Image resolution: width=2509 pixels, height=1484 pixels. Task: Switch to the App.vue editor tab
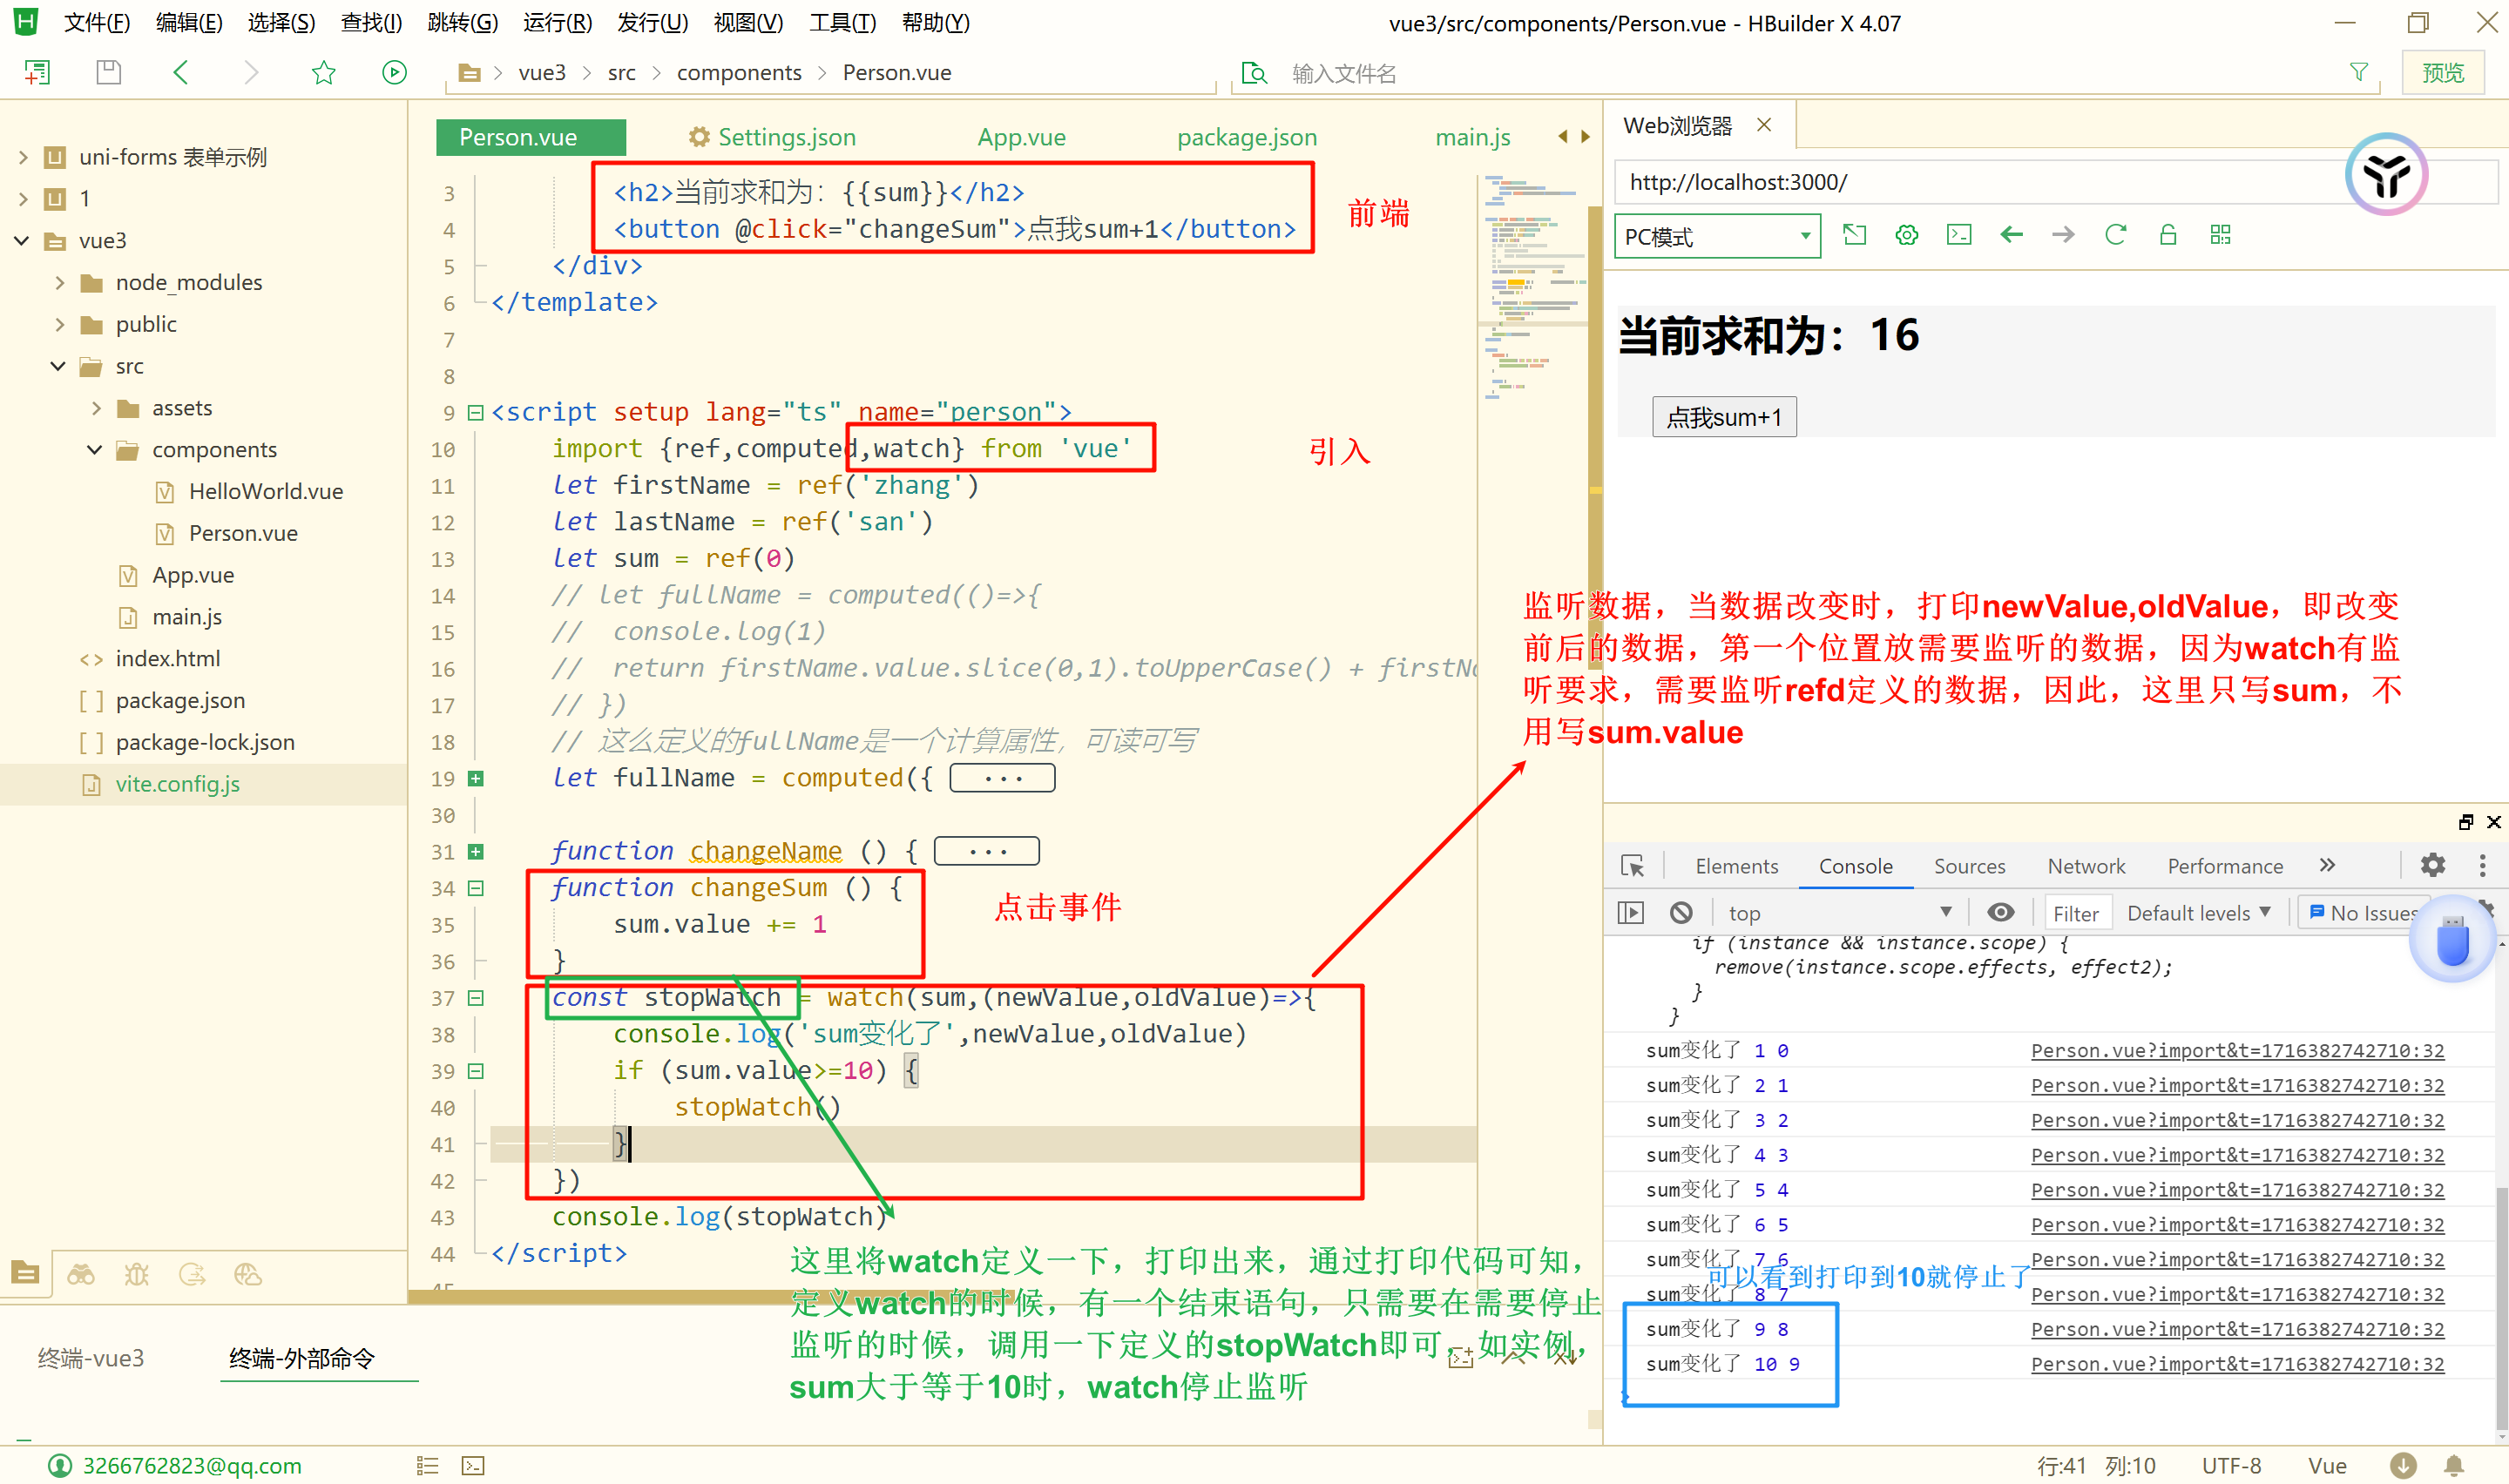[1021, 137]
